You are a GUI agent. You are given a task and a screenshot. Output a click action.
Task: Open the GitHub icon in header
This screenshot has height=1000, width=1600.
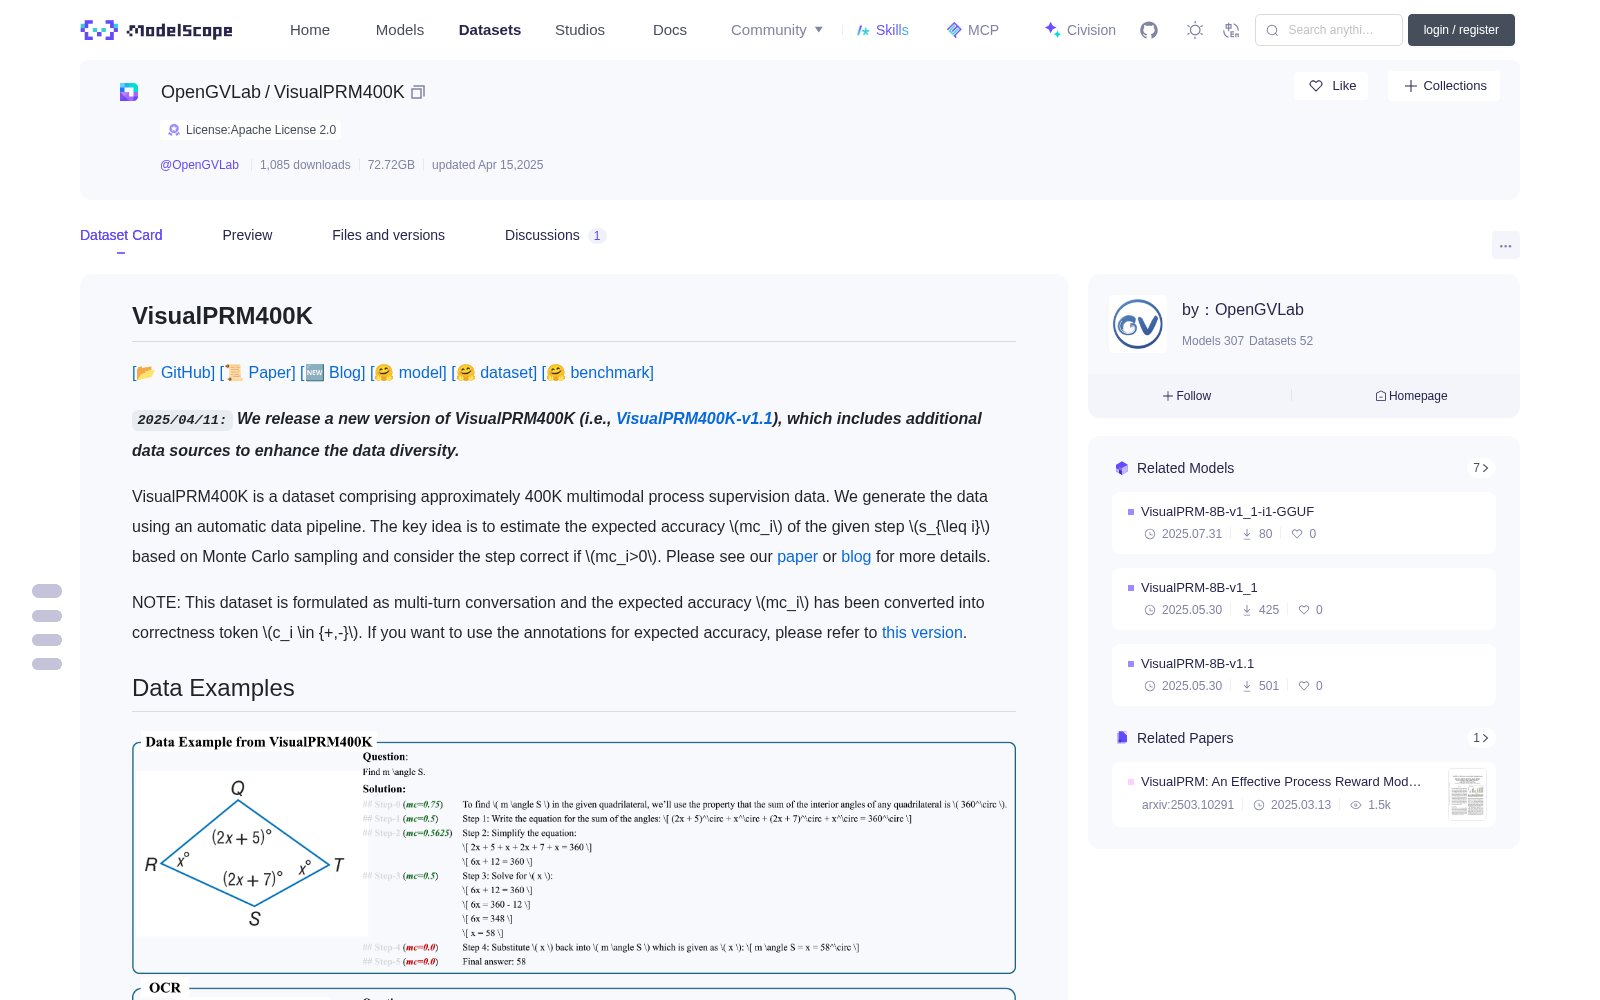coord(1149,30)
